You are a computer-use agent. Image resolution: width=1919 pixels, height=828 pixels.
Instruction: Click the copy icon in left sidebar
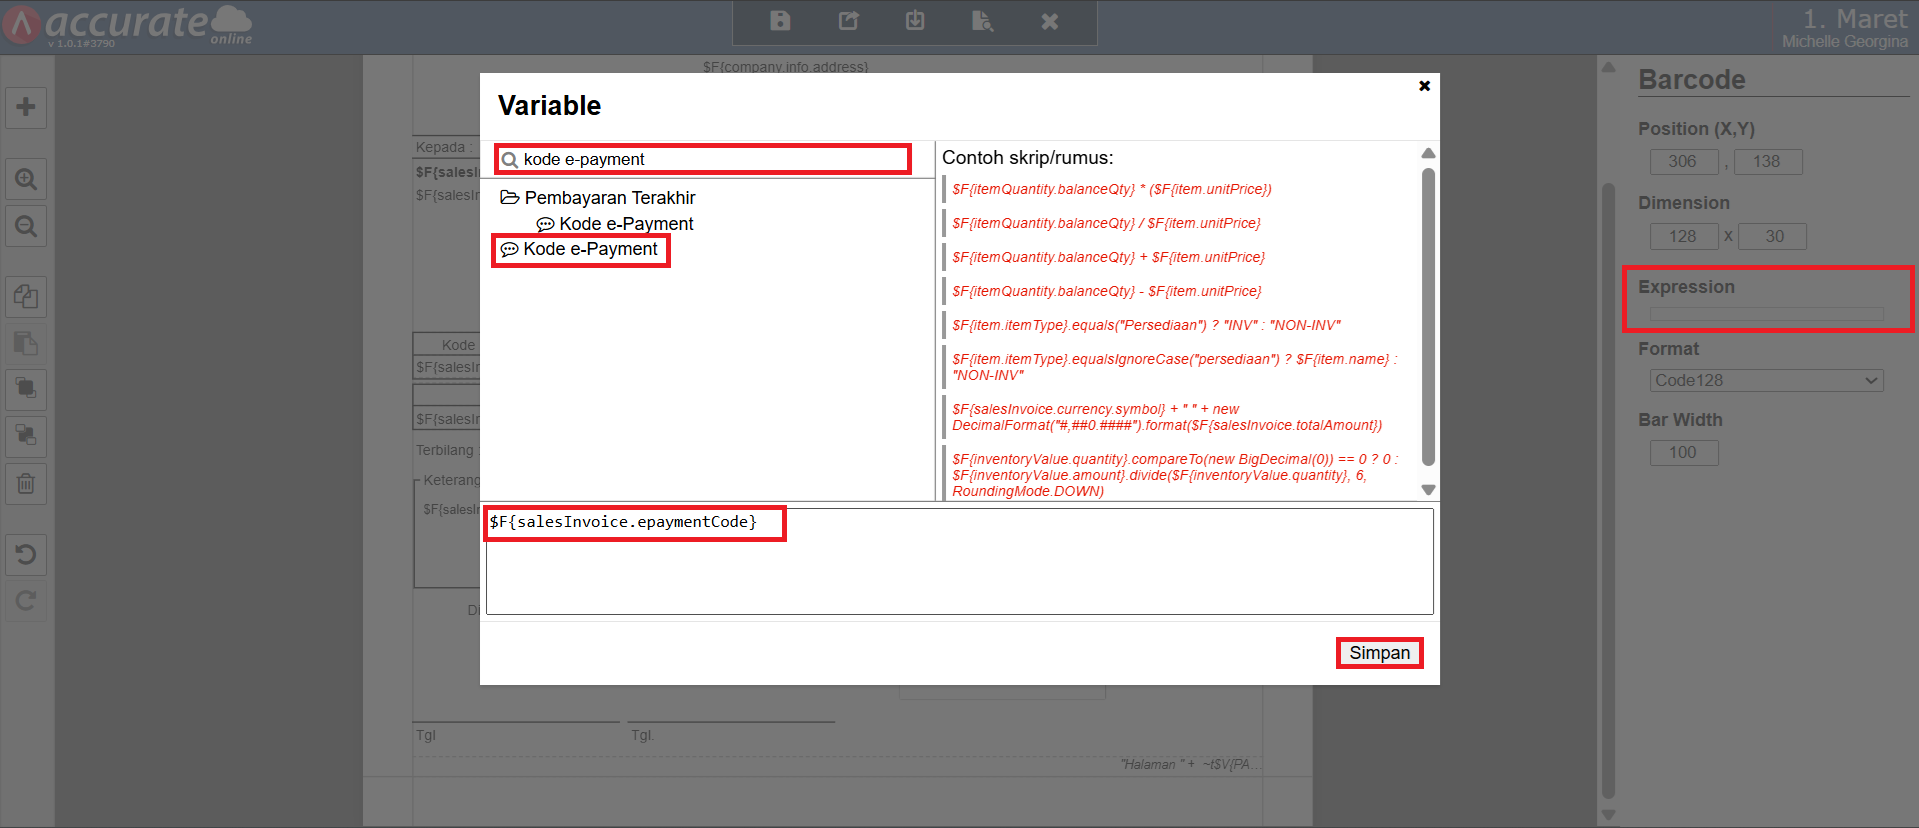pos(26,297)
